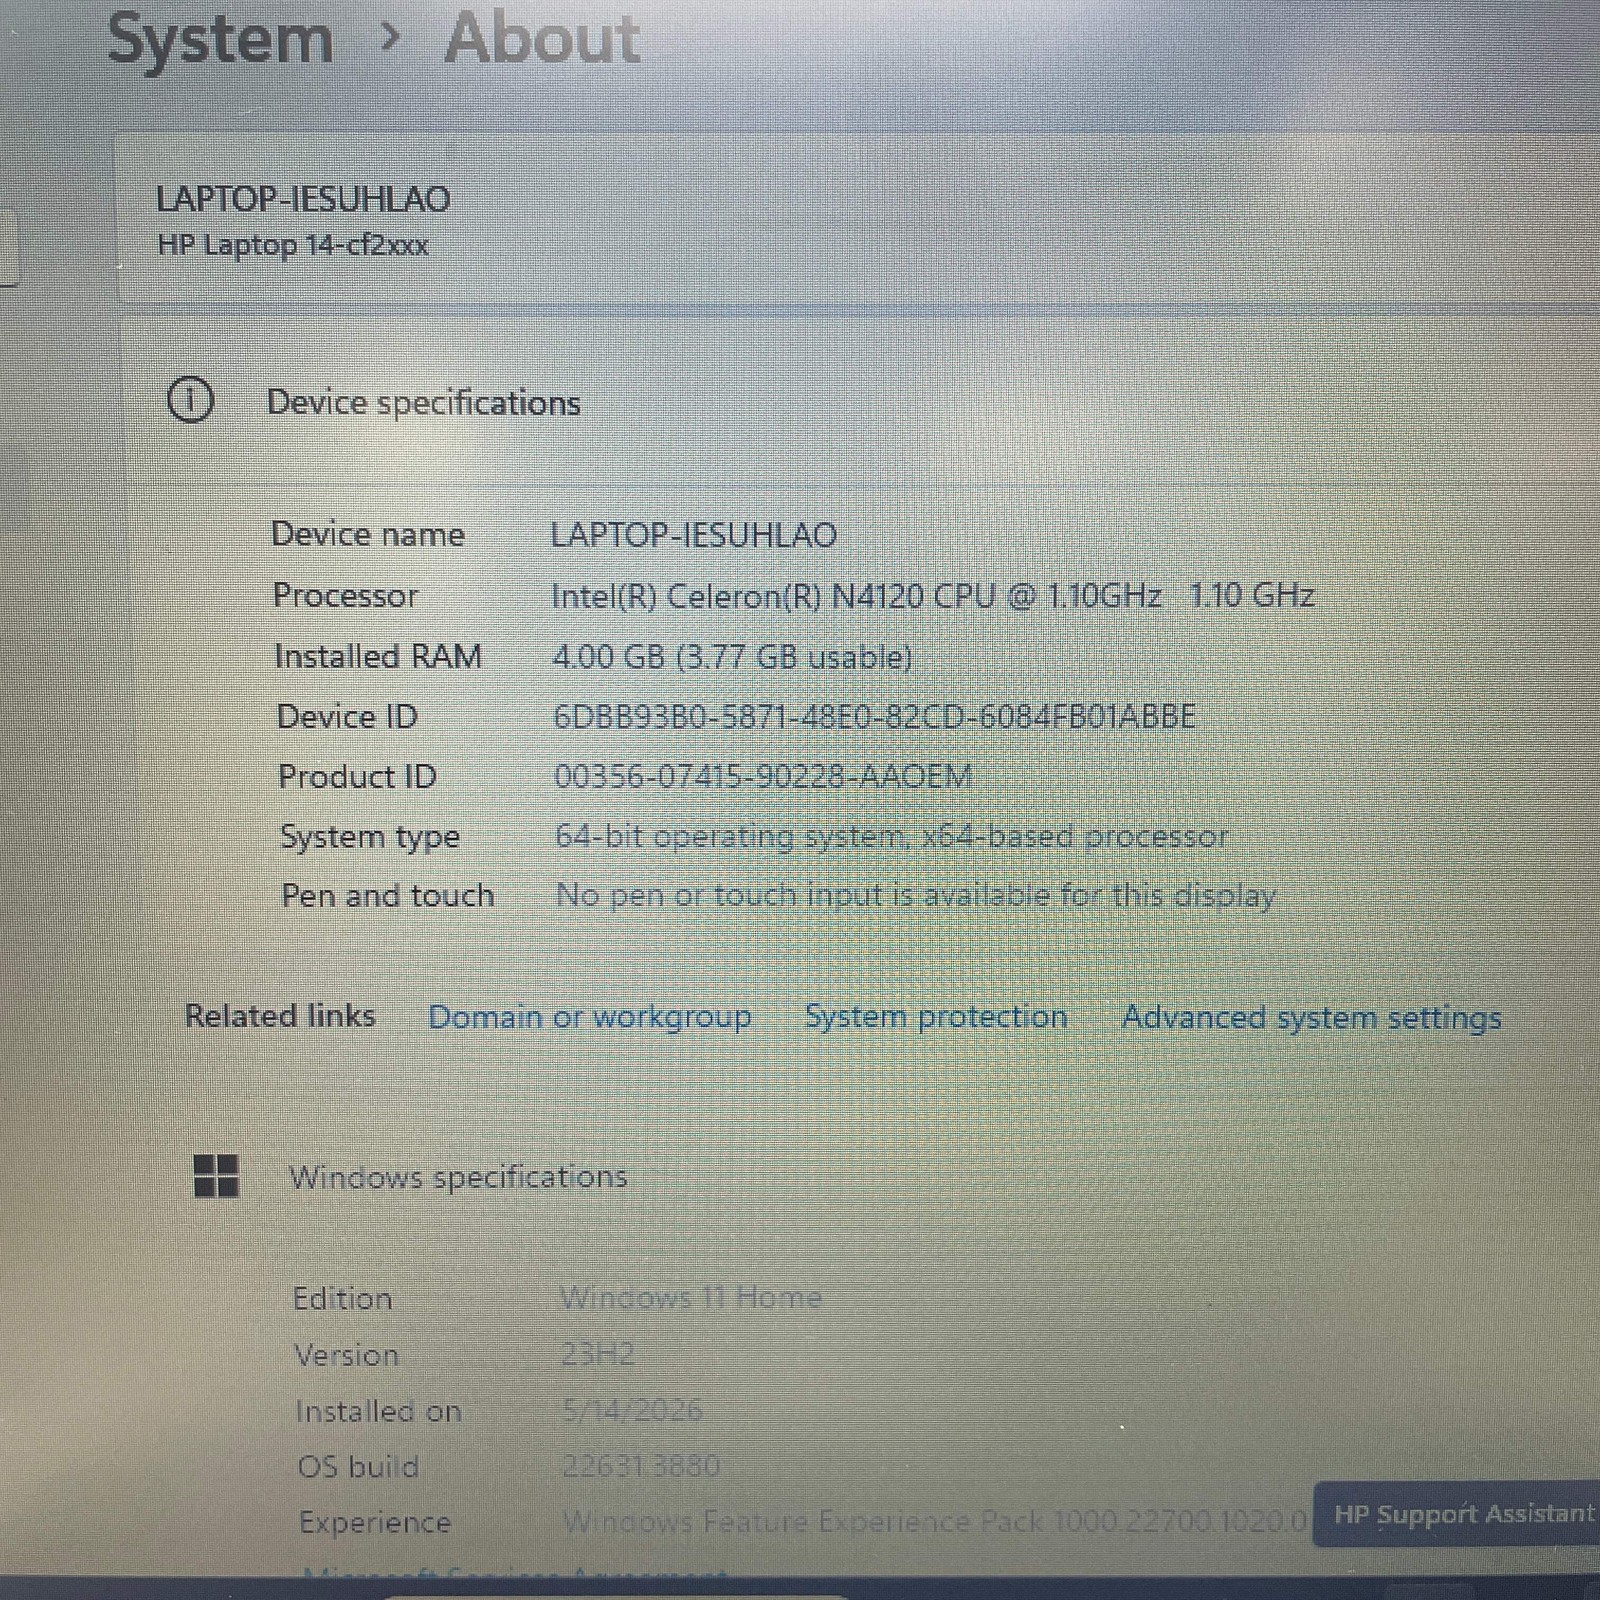Click the Processor label
The width and height of the screenshot is (1600, 1600).
tap(345, 595)
